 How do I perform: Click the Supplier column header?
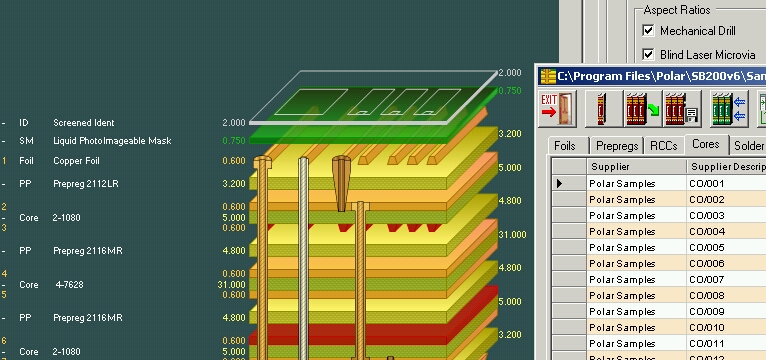pyautogui.click(x=637, y=167)
